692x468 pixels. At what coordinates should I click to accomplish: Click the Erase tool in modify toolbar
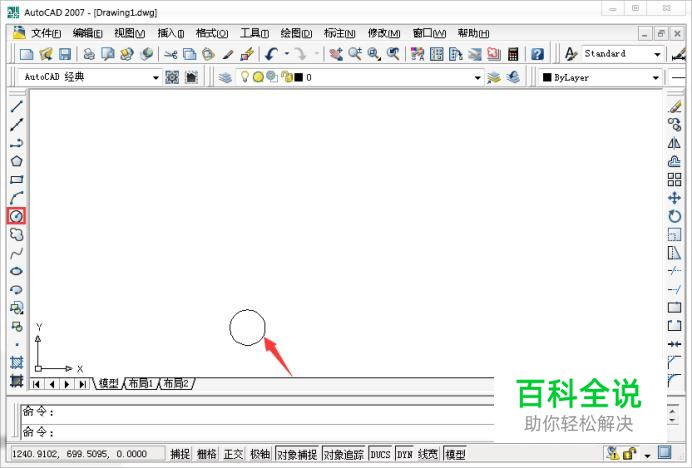674,106
